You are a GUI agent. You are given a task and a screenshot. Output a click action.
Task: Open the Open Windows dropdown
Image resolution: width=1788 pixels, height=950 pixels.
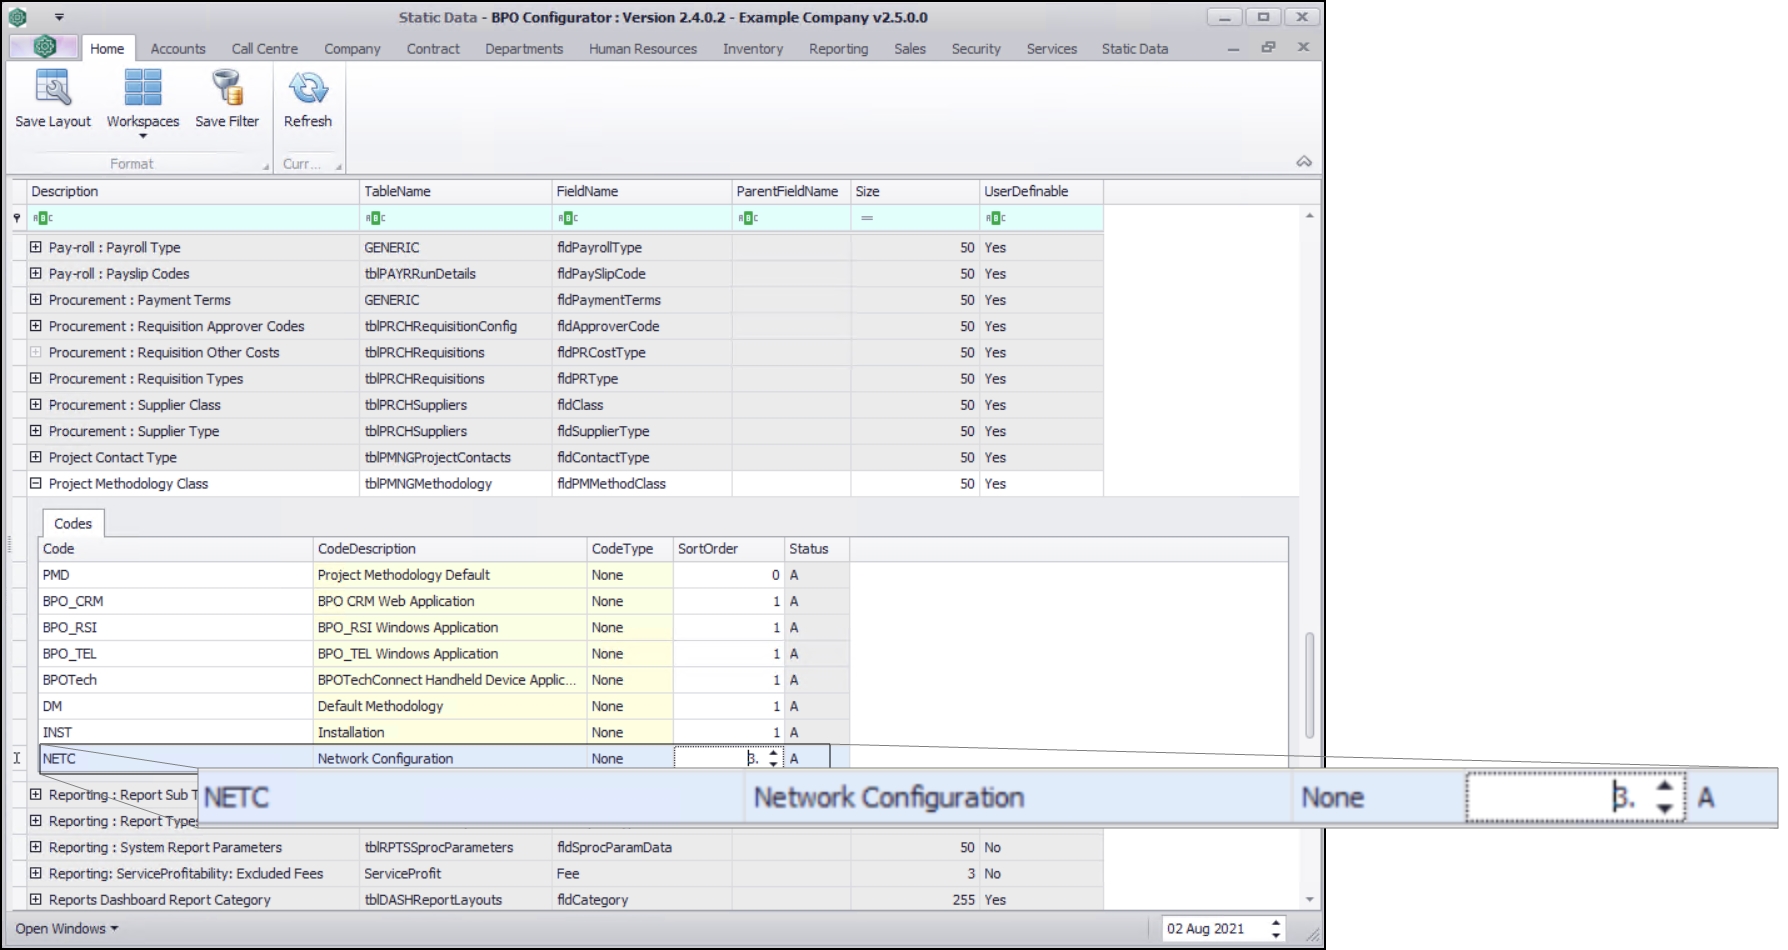pyautogui.click(x=66, y=928)
